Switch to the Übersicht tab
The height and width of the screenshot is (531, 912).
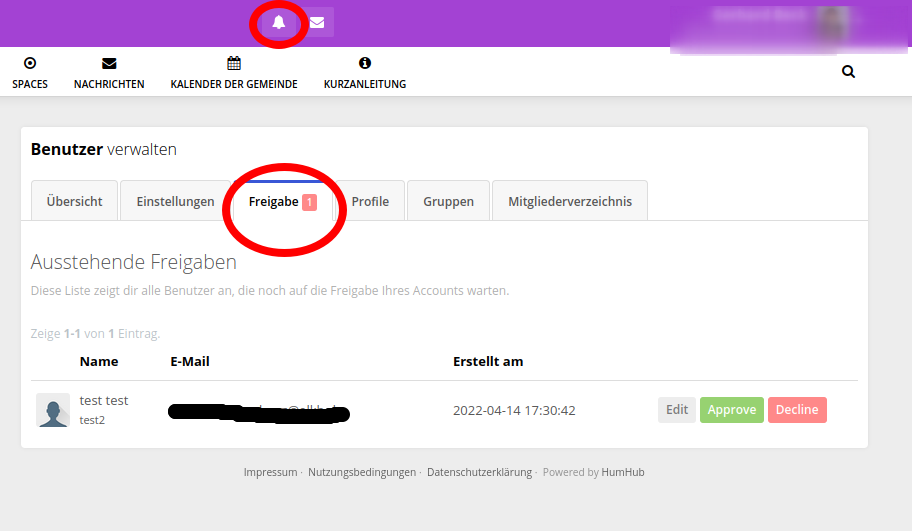[74, 201]
